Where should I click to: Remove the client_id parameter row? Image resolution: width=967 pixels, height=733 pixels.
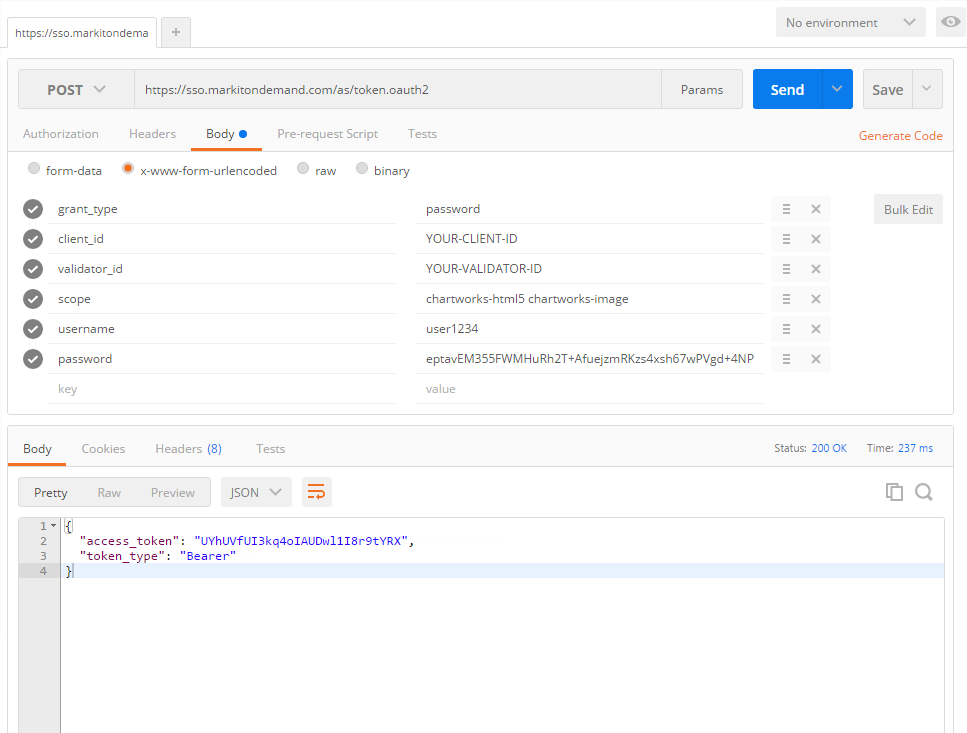click(816, 239)
